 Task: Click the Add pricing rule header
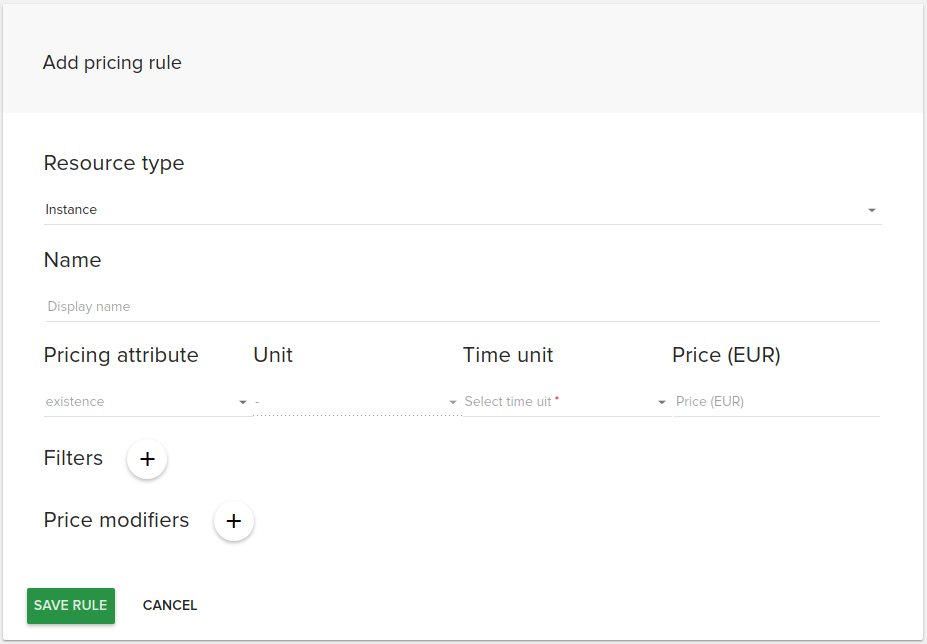coord(112,62)
